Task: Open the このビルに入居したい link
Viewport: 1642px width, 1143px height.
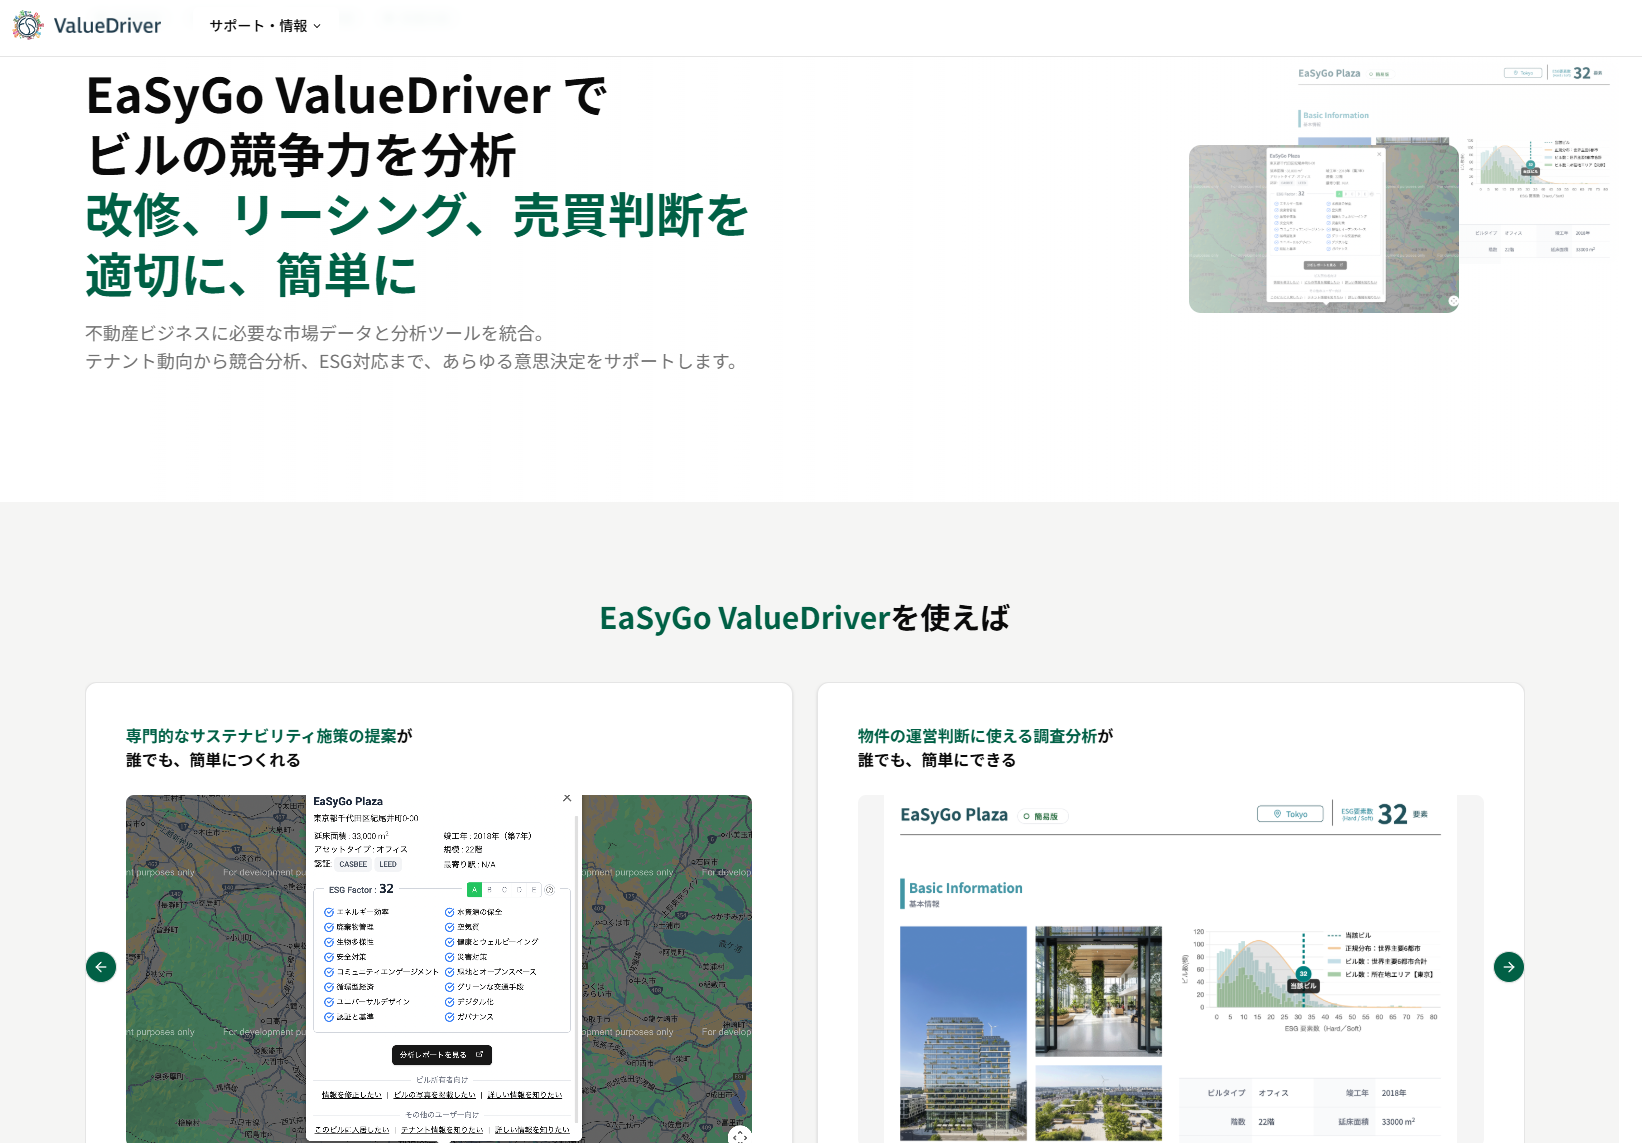Action: (352, 1130)
